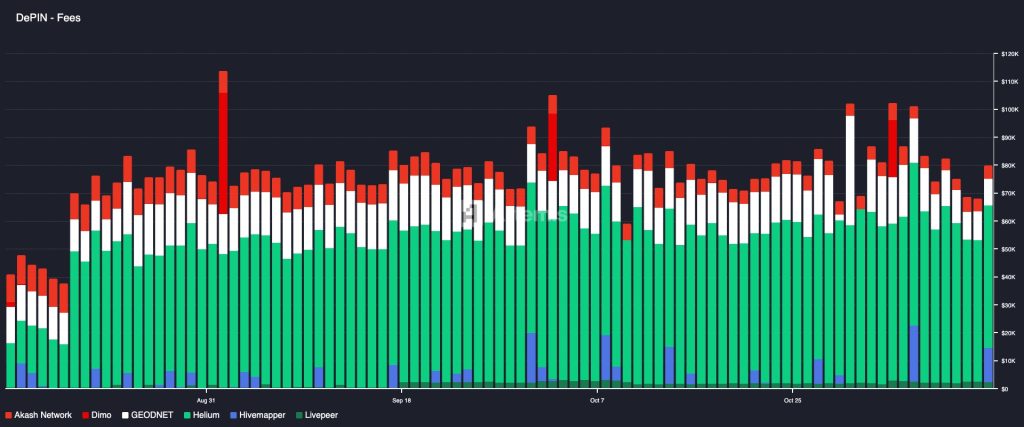This screenshot has height=427, width=1024.
Task: Toggle the GEODNET legend label
Action: pyautogui.click(x=152, y=414)
